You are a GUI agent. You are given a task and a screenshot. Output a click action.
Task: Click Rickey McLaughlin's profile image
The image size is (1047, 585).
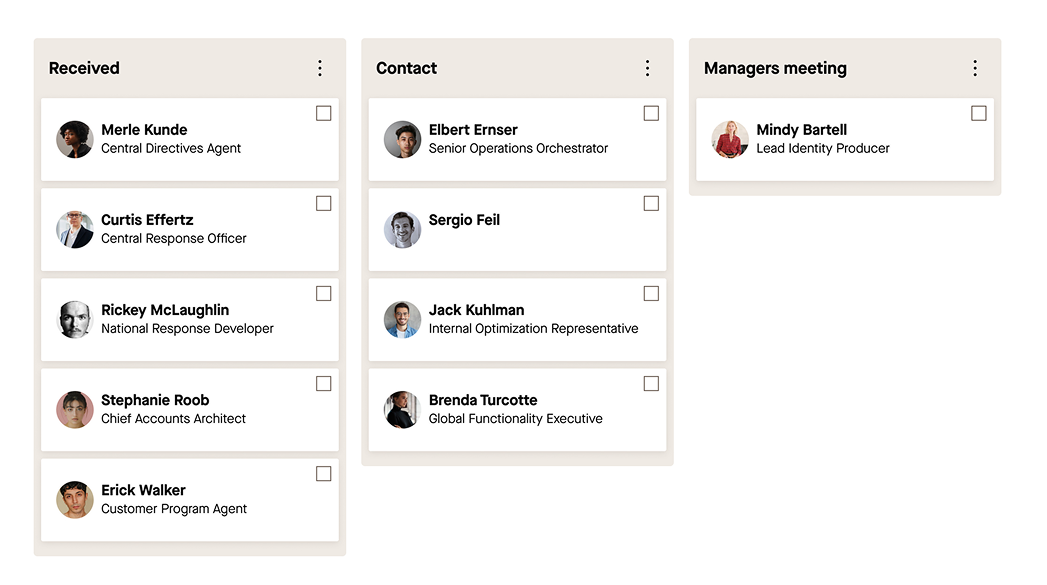pos(75,320)
